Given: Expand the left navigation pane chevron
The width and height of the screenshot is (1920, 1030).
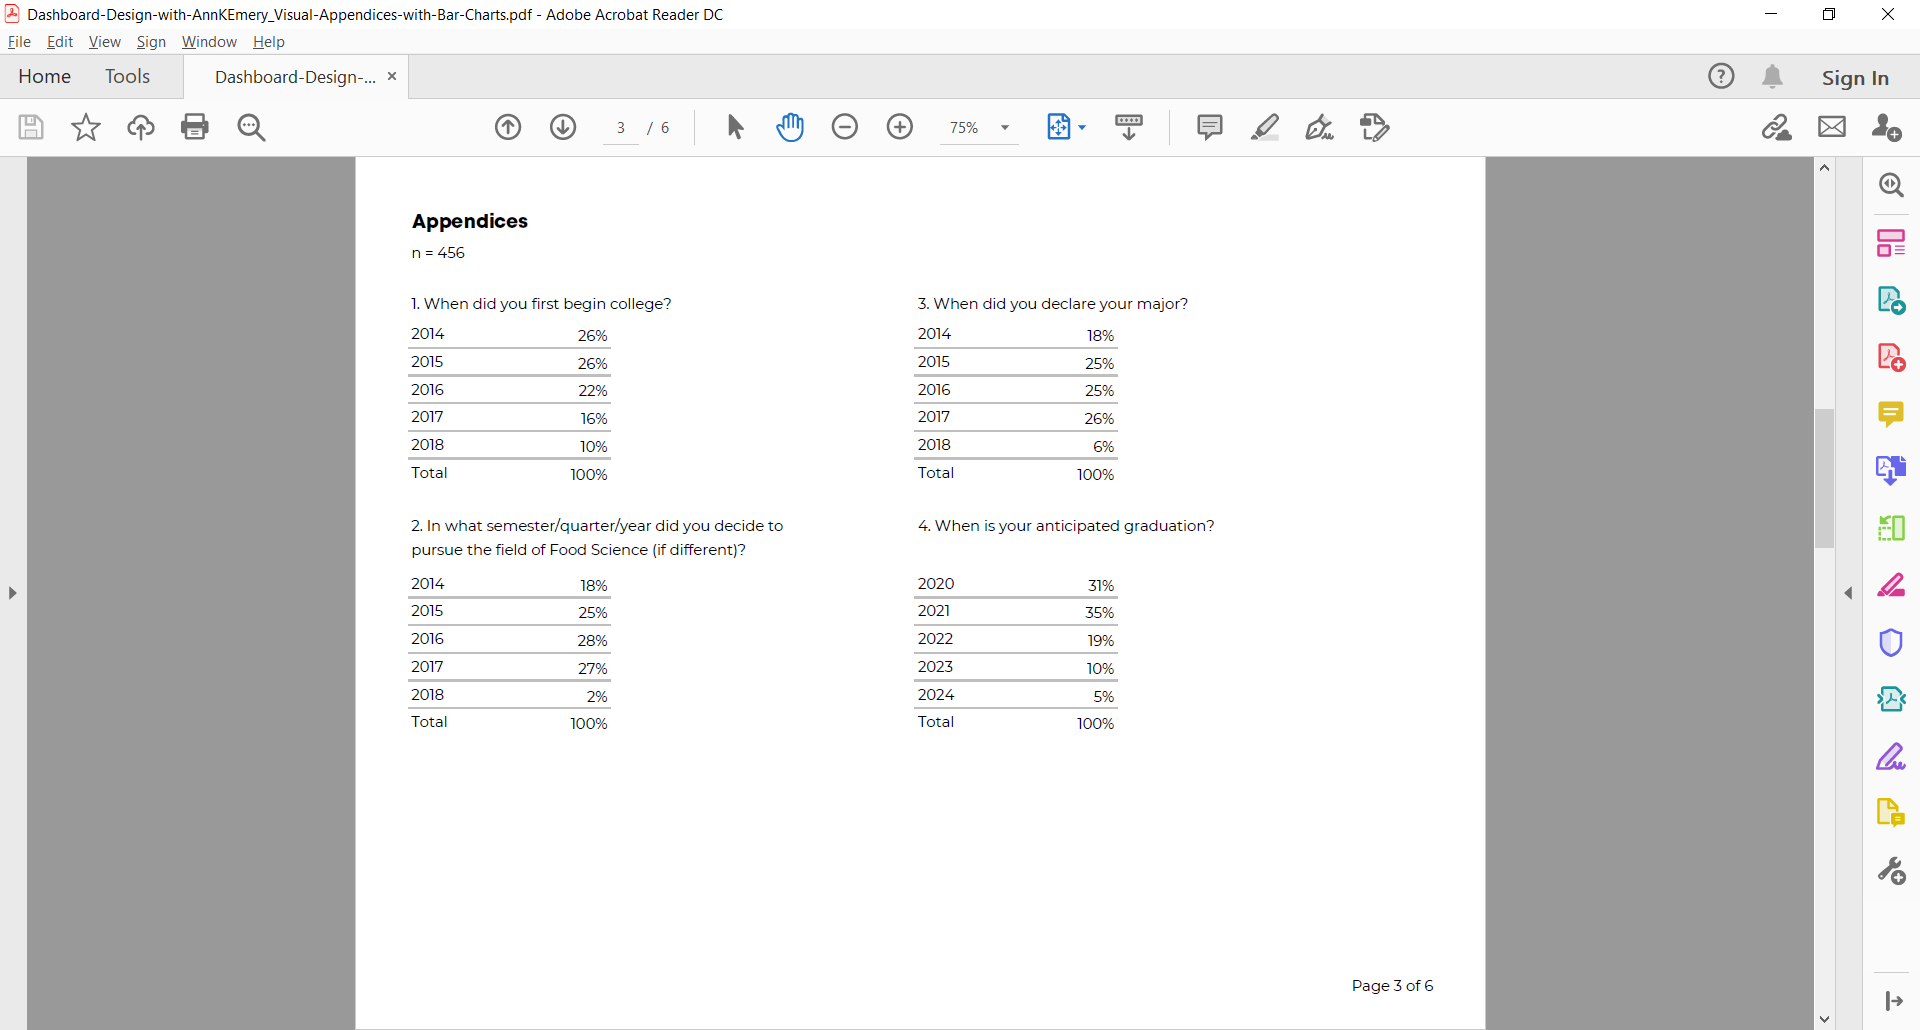Looking at the screenshot, I should tap(12, 592).
